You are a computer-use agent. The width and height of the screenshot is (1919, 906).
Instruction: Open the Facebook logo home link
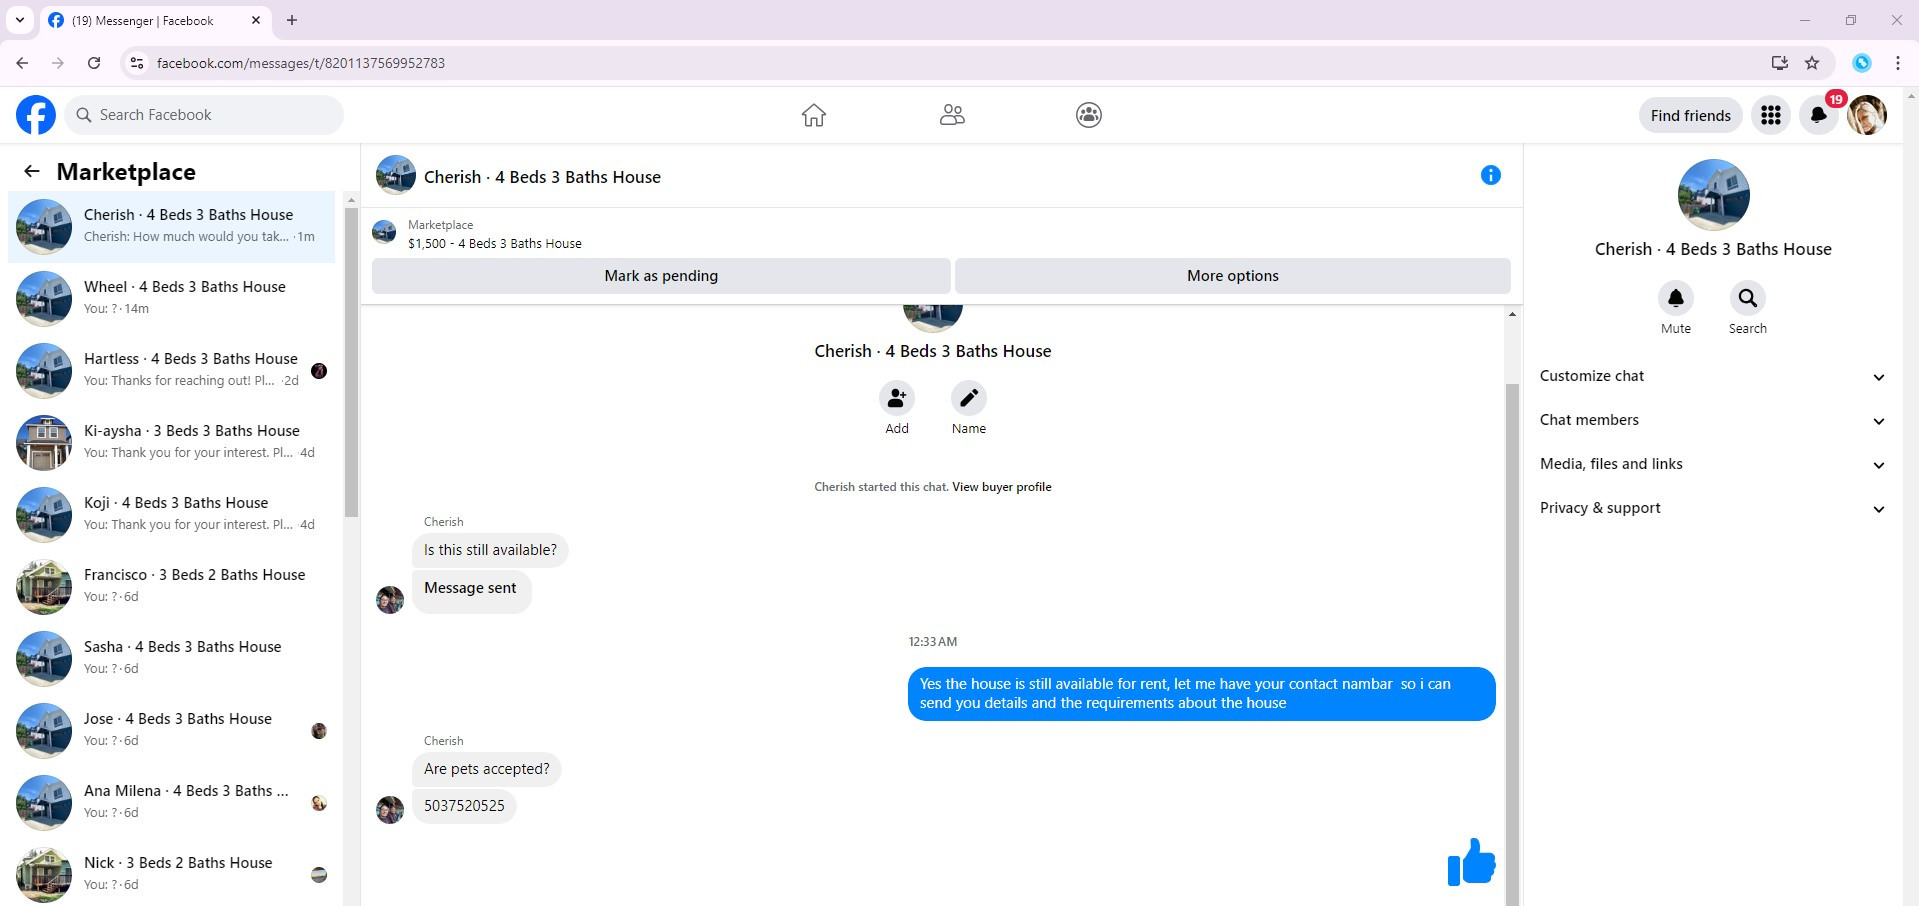[x=36, y=115]
